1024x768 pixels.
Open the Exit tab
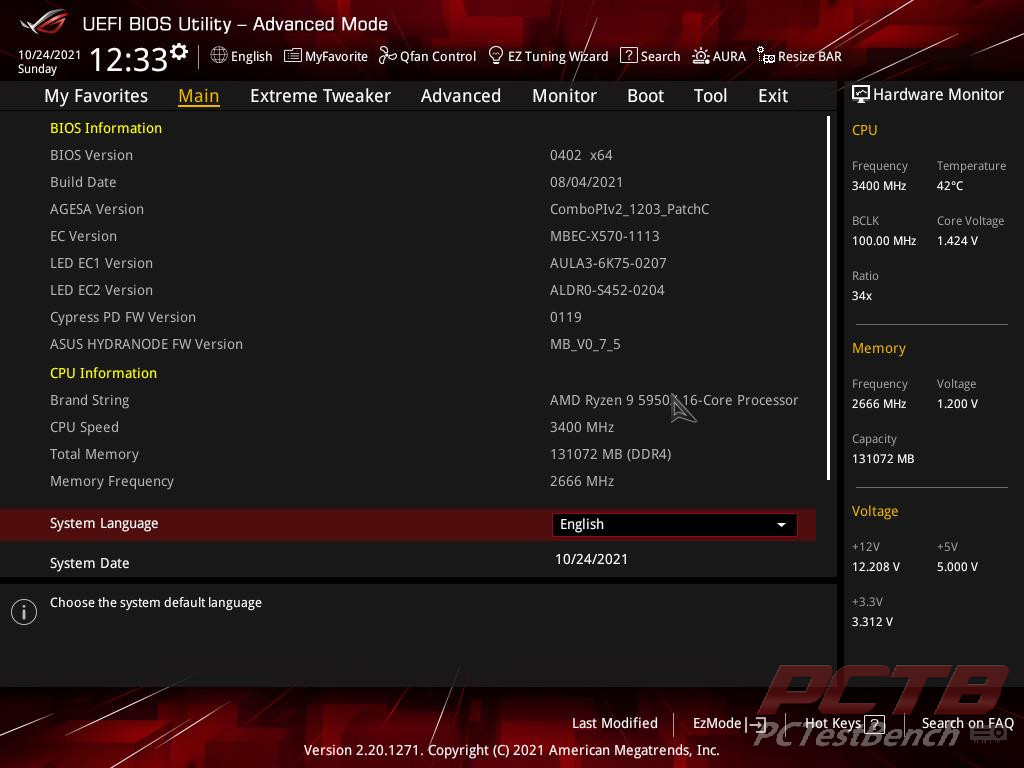[x=772, y=96]
